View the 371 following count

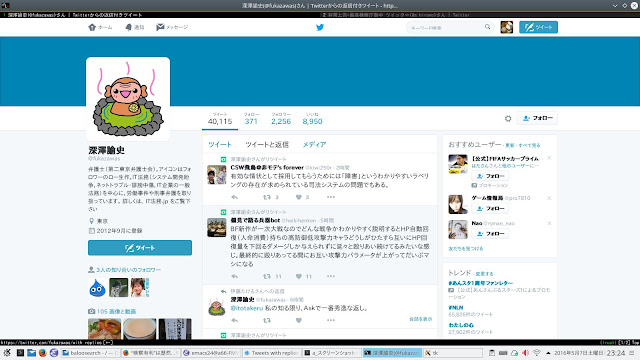251,119
